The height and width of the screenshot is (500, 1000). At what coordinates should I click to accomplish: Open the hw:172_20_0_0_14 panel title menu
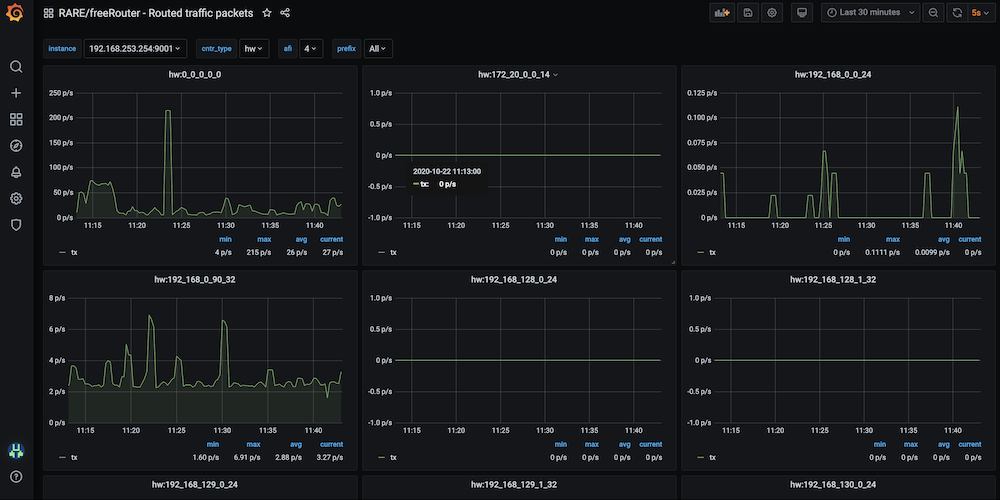[x=518, y=75]
